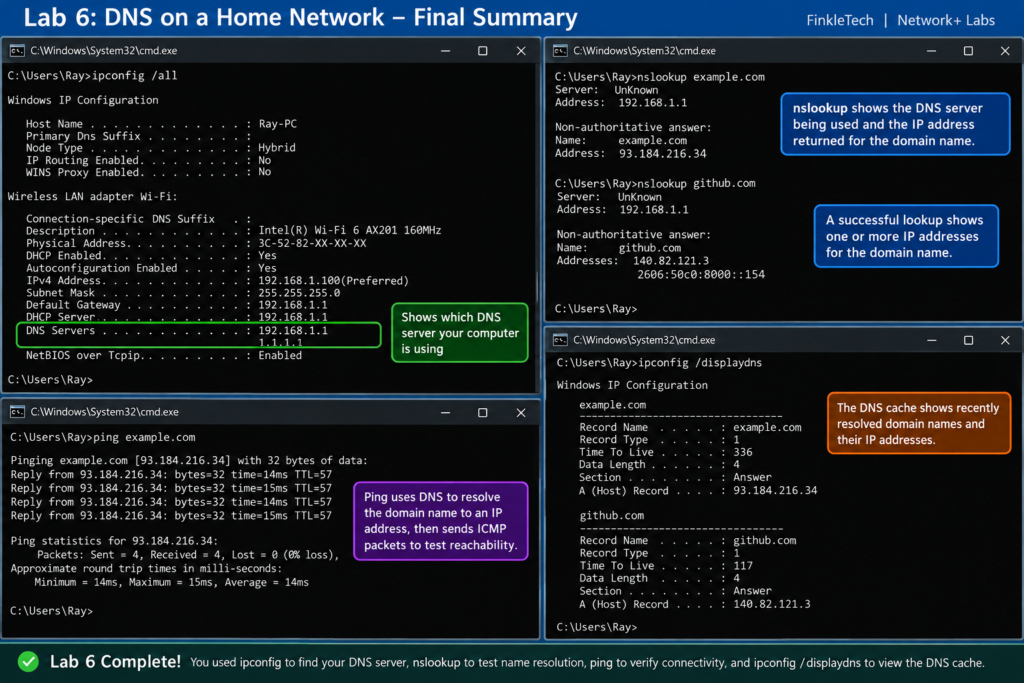This screenshot has height=683, width=1024.
Task: Click the Addresses 140.82.121.3 nslookup line
Action: (632, 261)
